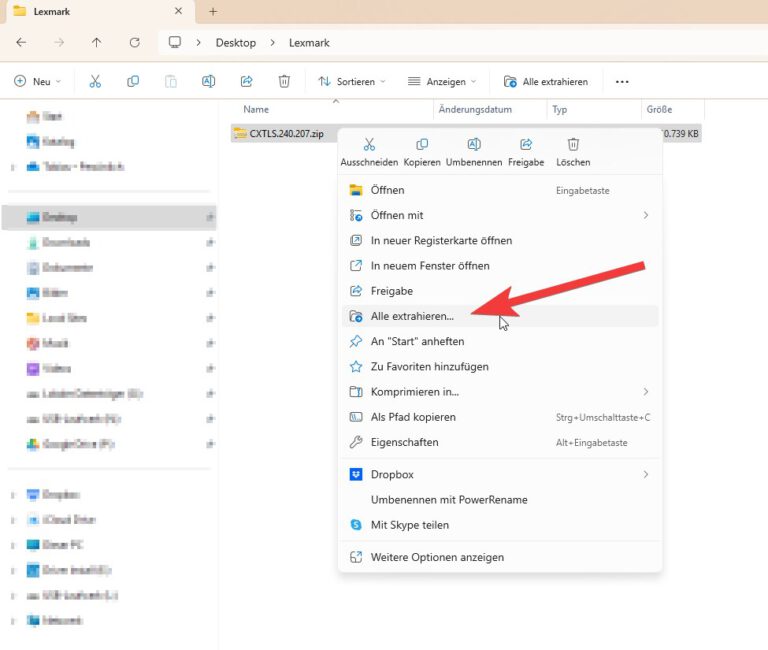768x650 pixels.
Task: Click the toolbar Share icon
Action: pyautogui.click(x=246, y=81)
